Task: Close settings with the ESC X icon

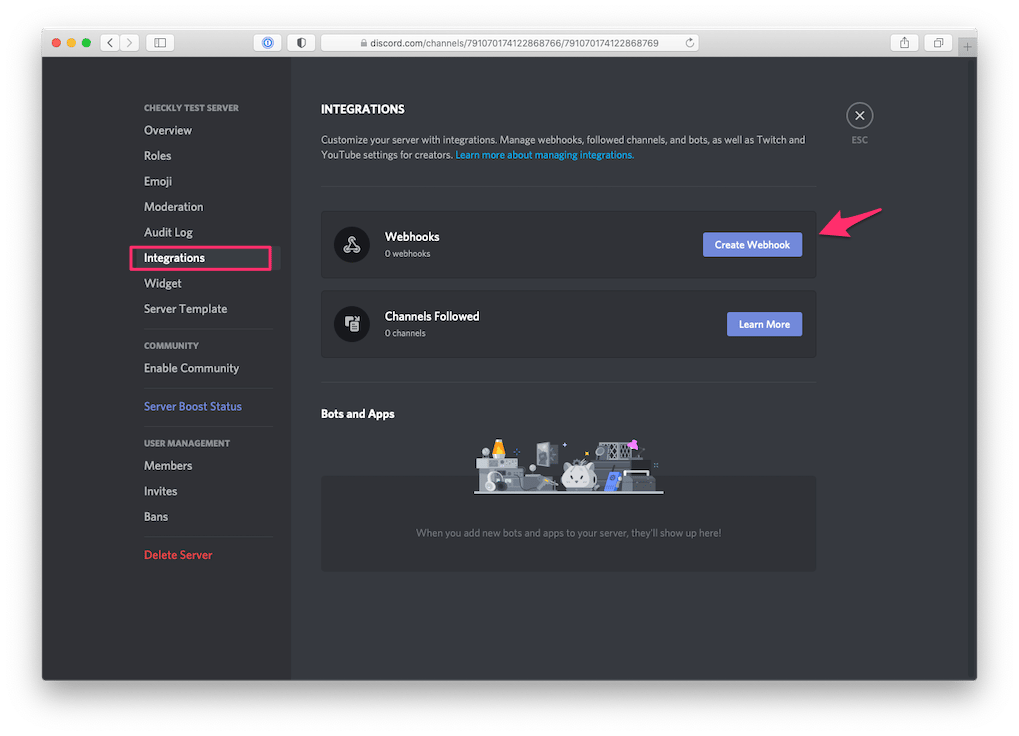Action: click(859, 116)
